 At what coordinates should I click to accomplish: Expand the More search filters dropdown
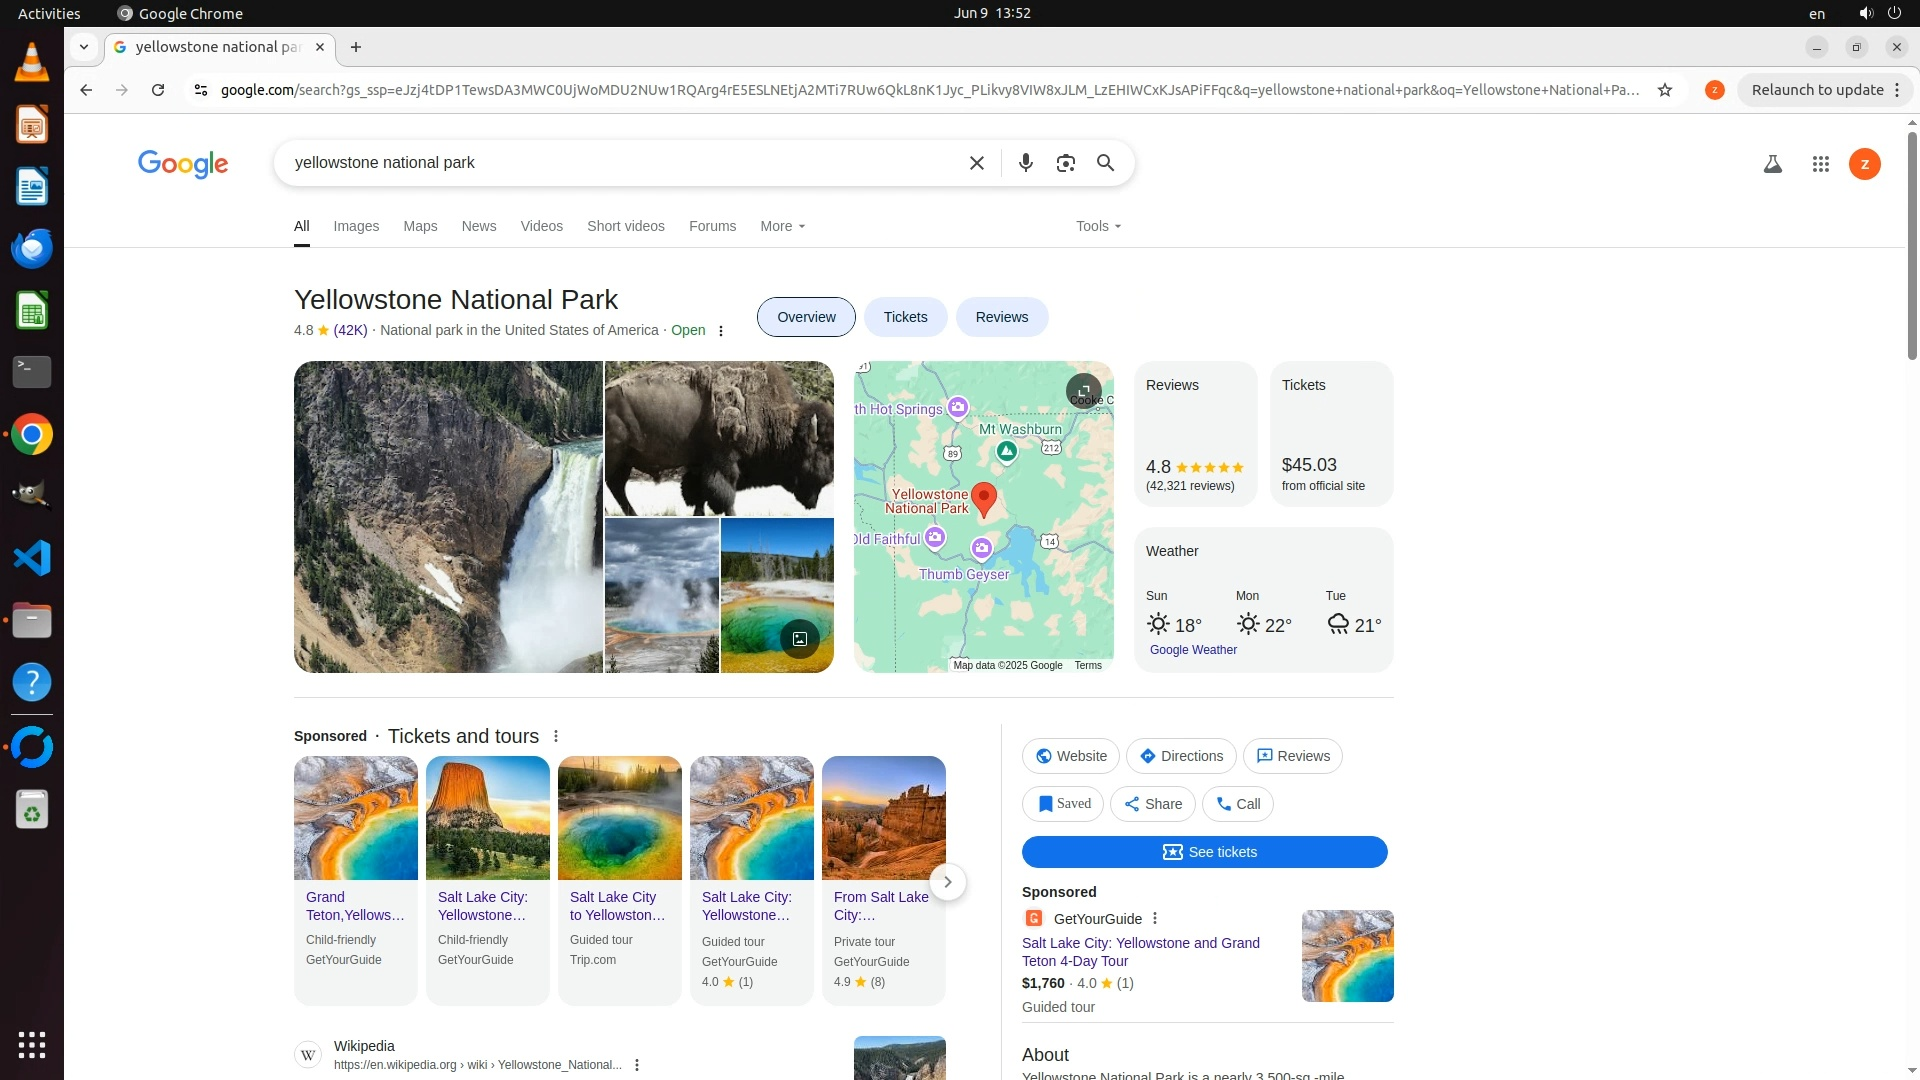pyautogui.click(x=782, y=226)
